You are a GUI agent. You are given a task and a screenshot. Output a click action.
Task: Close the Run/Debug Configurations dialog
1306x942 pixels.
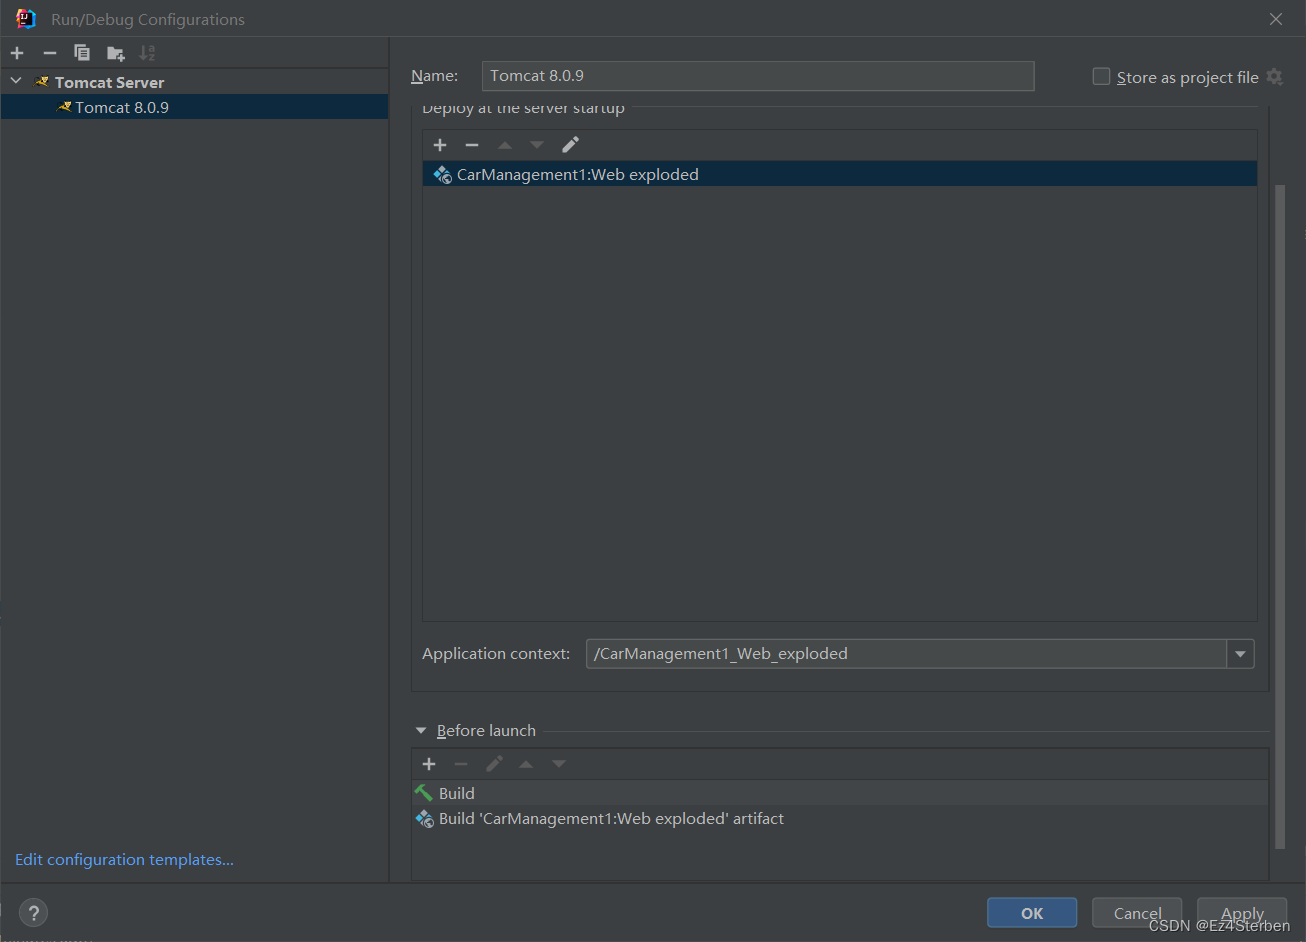coord(1276,19)
